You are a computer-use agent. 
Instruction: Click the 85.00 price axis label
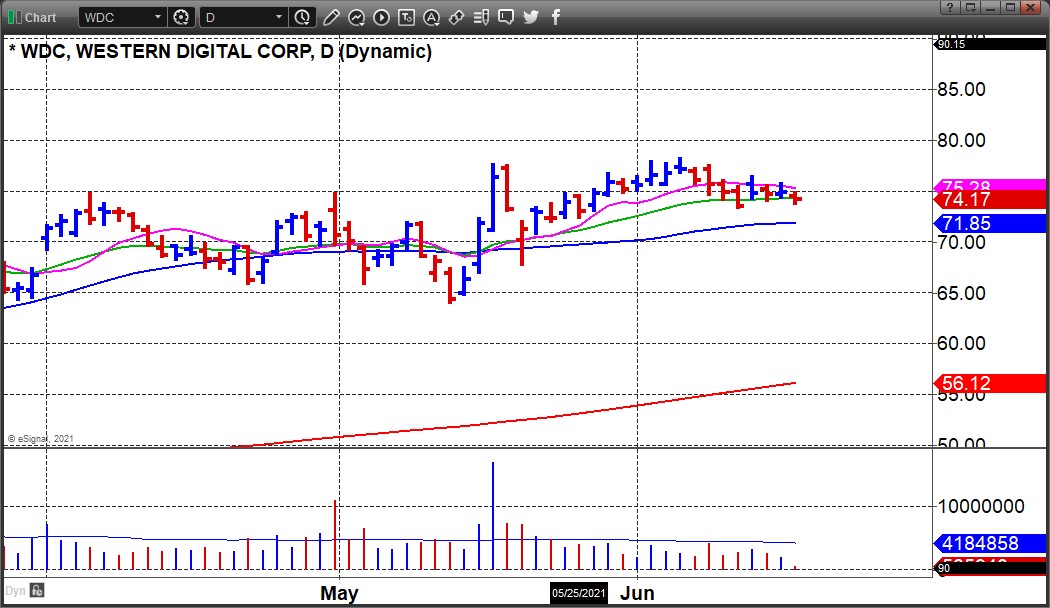(962, 90)
